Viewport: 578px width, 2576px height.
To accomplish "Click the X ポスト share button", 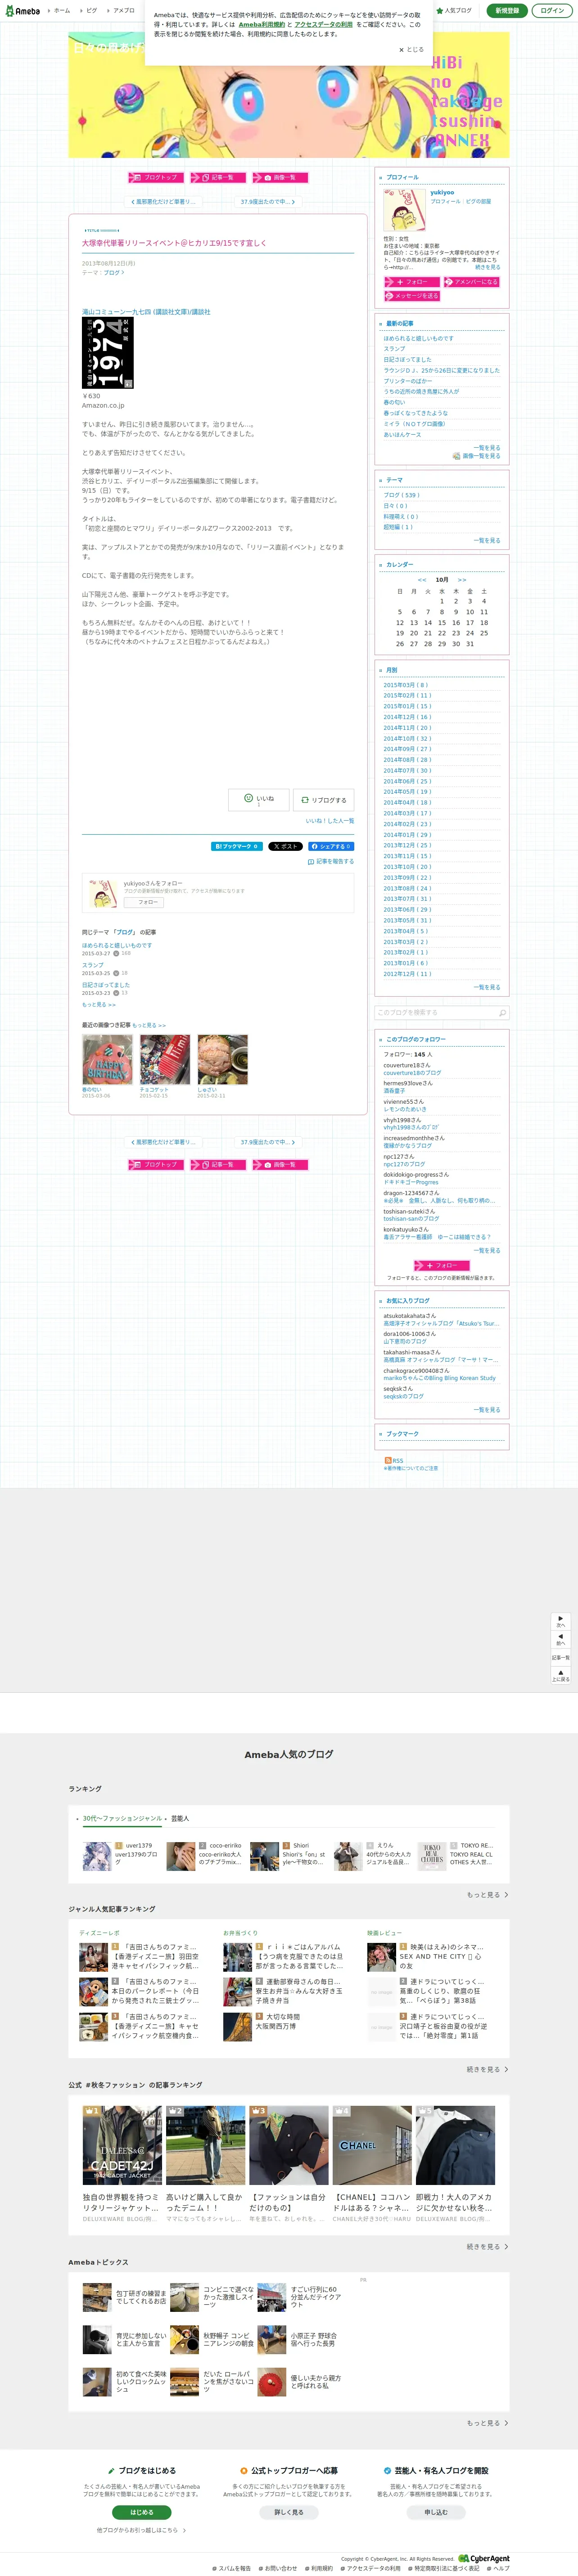I will click(285, 846).
